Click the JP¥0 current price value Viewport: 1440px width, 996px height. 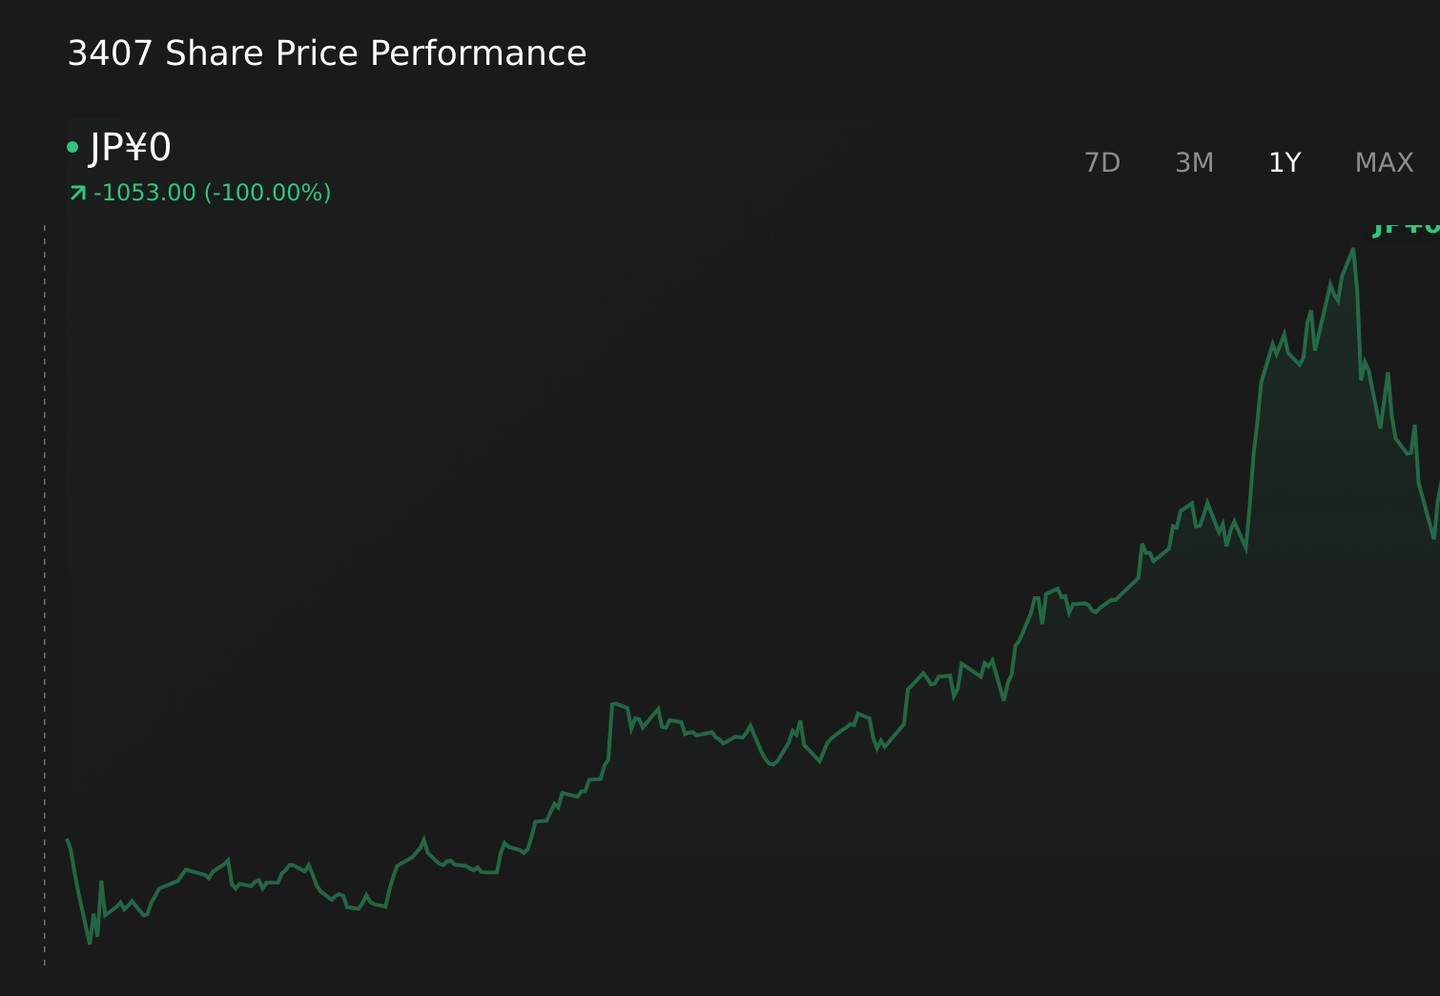coord(131,147)
